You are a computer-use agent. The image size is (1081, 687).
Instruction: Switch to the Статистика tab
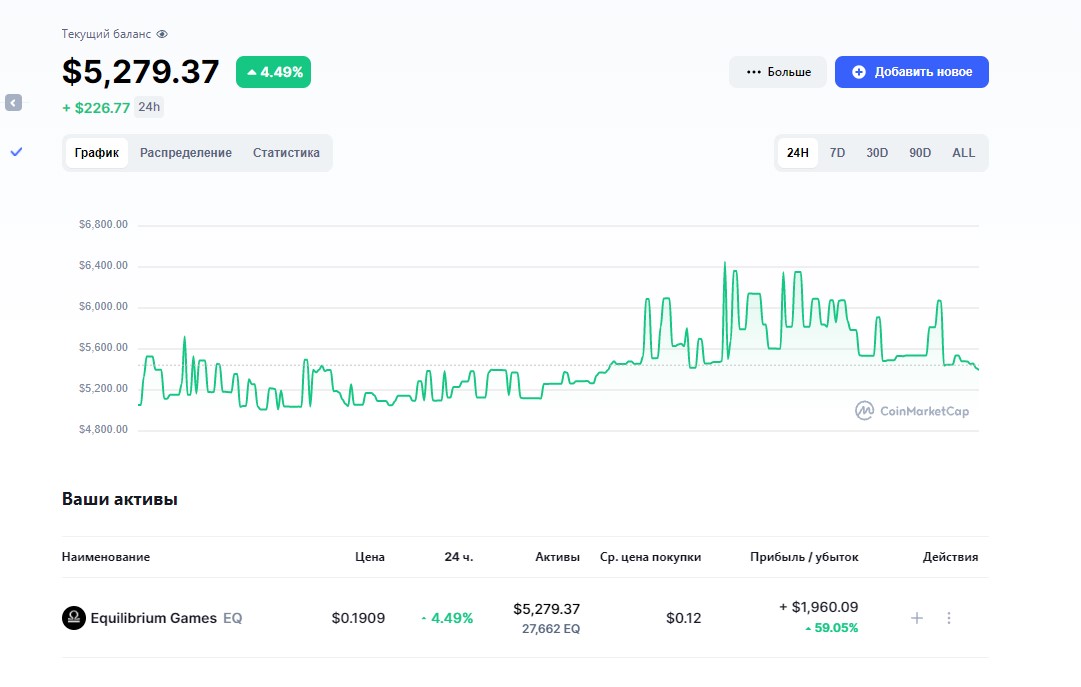(286, 152)
